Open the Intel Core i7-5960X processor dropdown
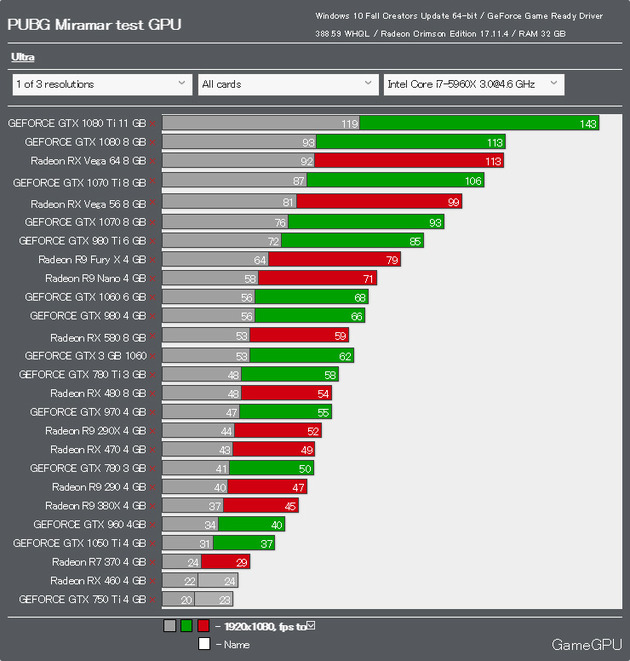The height and width of the screenshot is (661, 630). point(474,84)
